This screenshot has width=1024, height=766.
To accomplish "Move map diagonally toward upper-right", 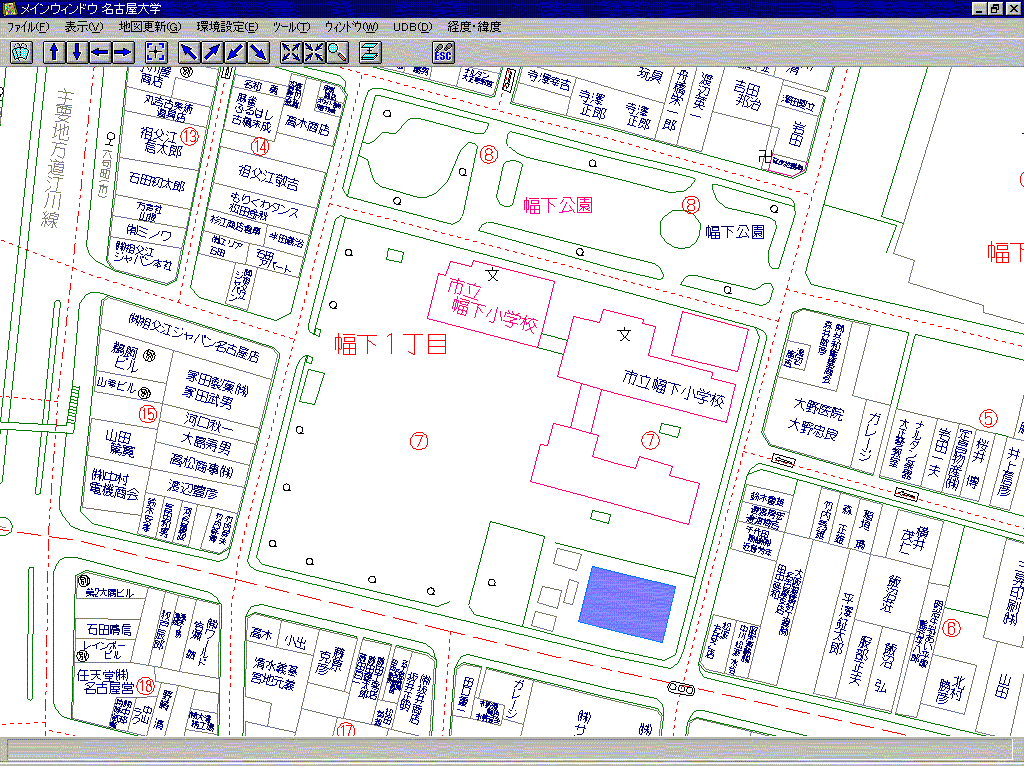I will coord(213,52).
